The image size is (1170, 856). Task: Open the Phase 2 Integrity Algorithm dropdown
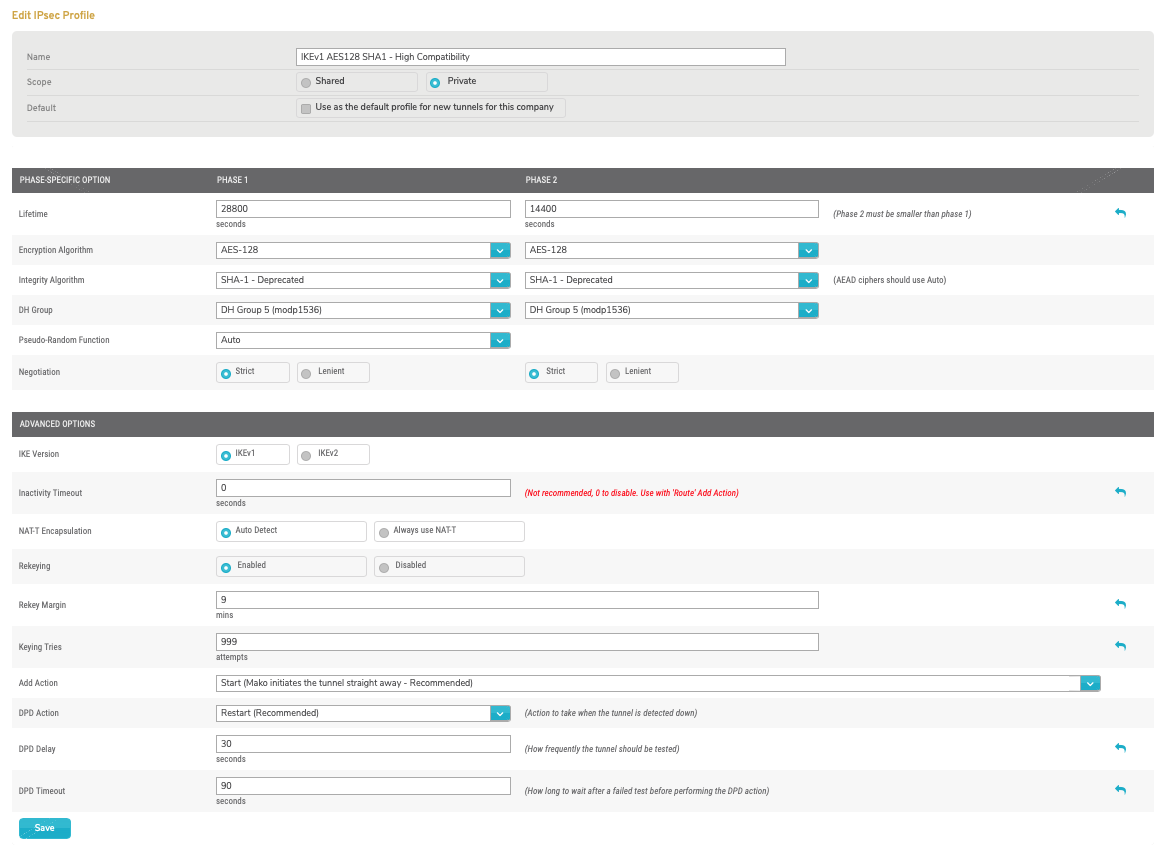(808, 280)
